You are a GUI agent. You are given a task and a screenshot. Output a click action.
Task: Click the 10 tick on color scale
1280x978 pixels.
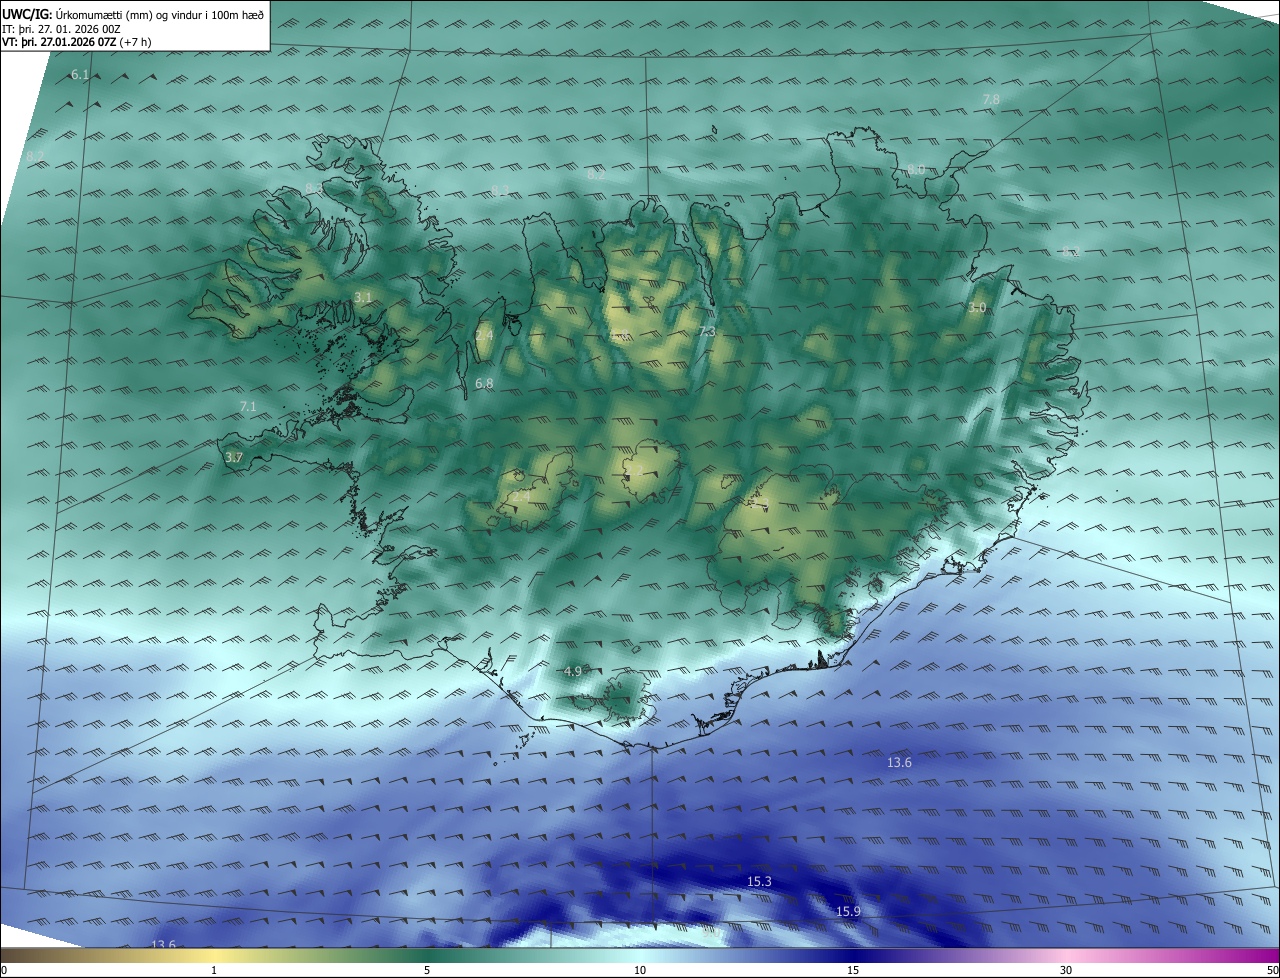click(x=640, y=970)
